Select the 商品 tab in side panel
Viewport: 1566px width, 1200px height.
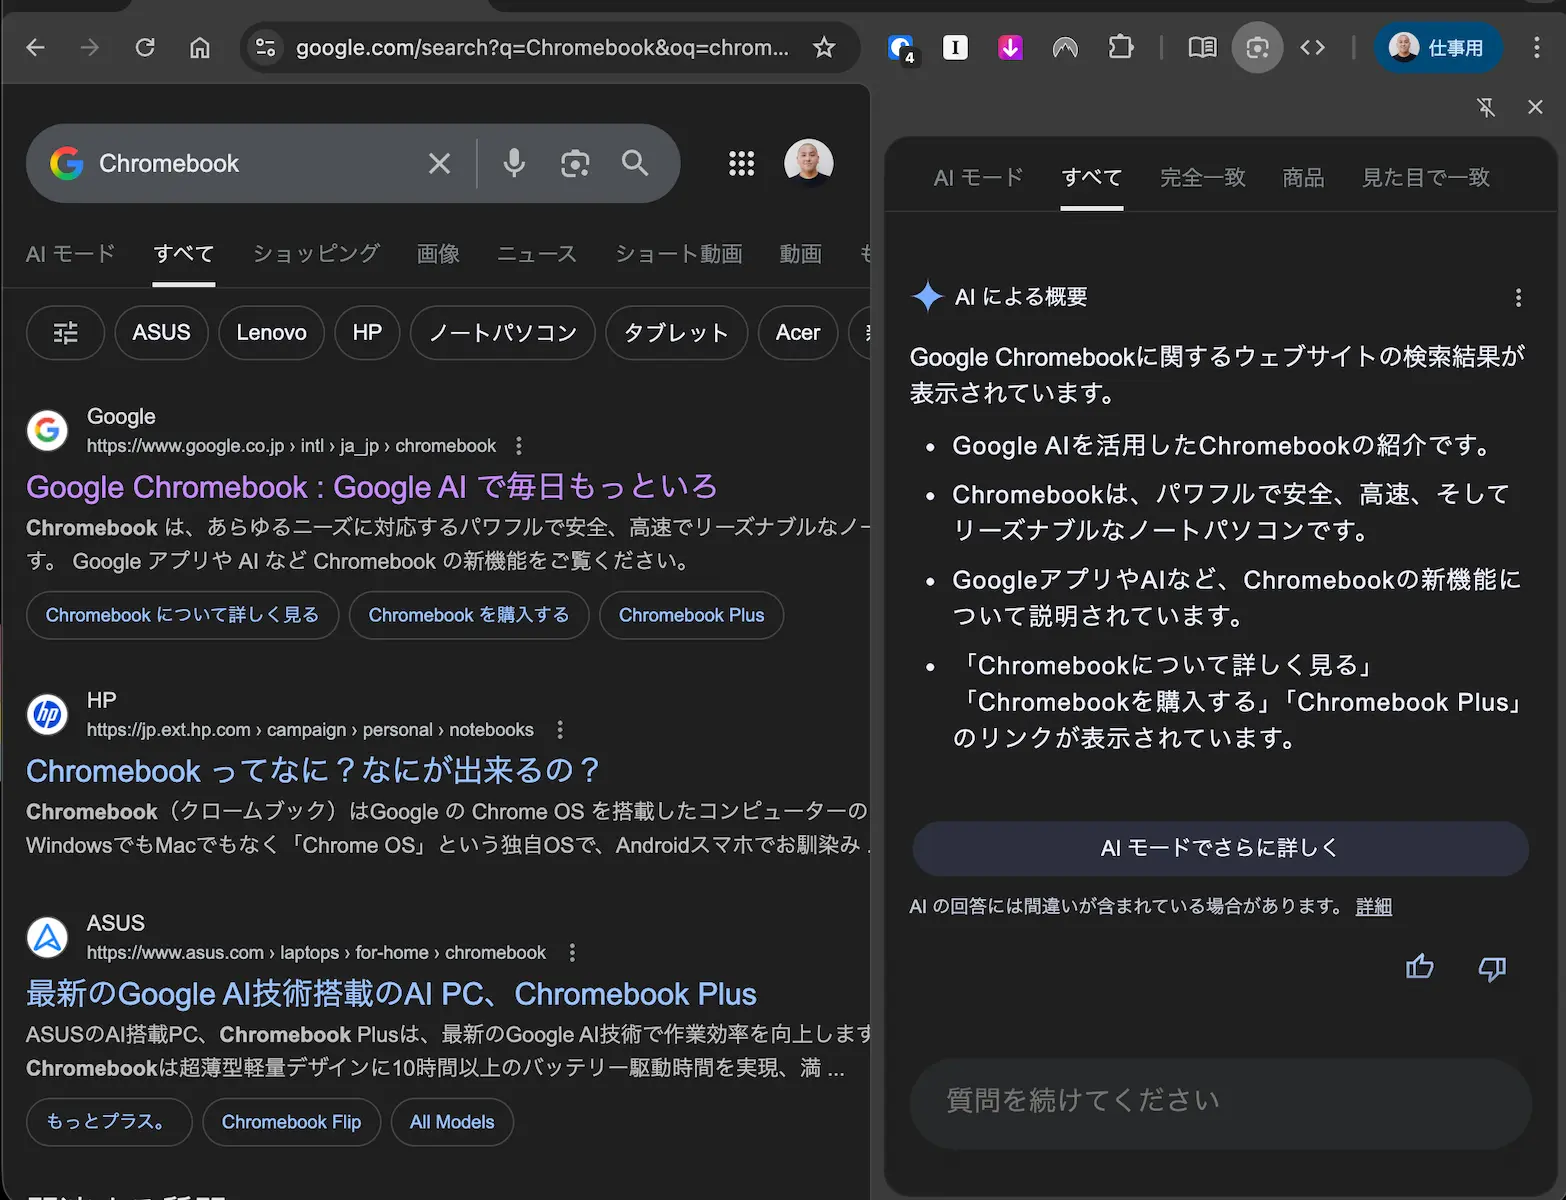point(1303,178)
